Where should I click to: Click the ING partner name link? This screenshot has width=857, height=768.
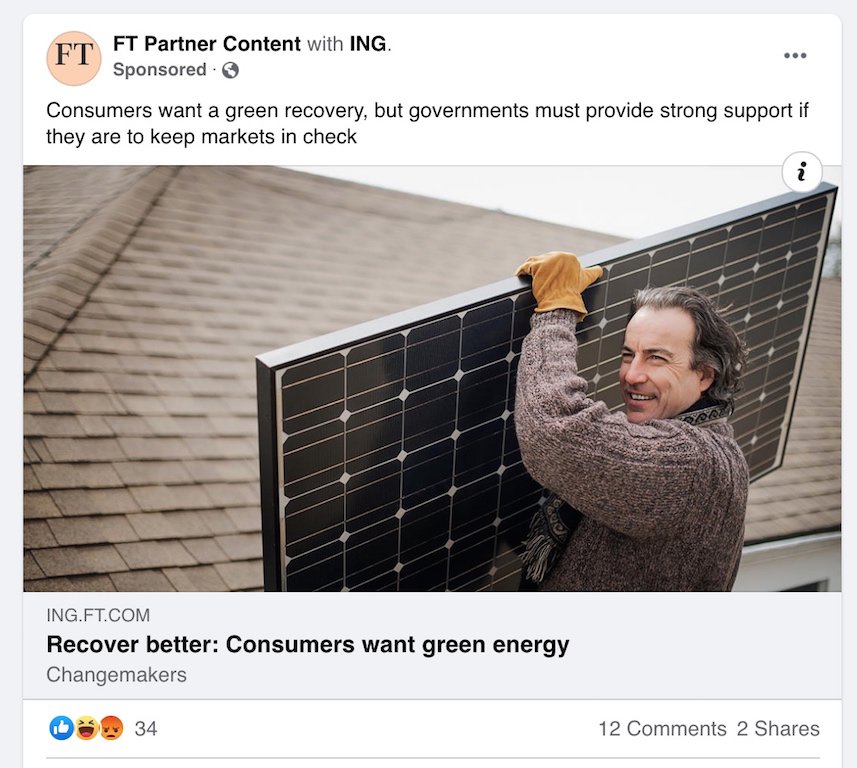click(x=368, y=44)
